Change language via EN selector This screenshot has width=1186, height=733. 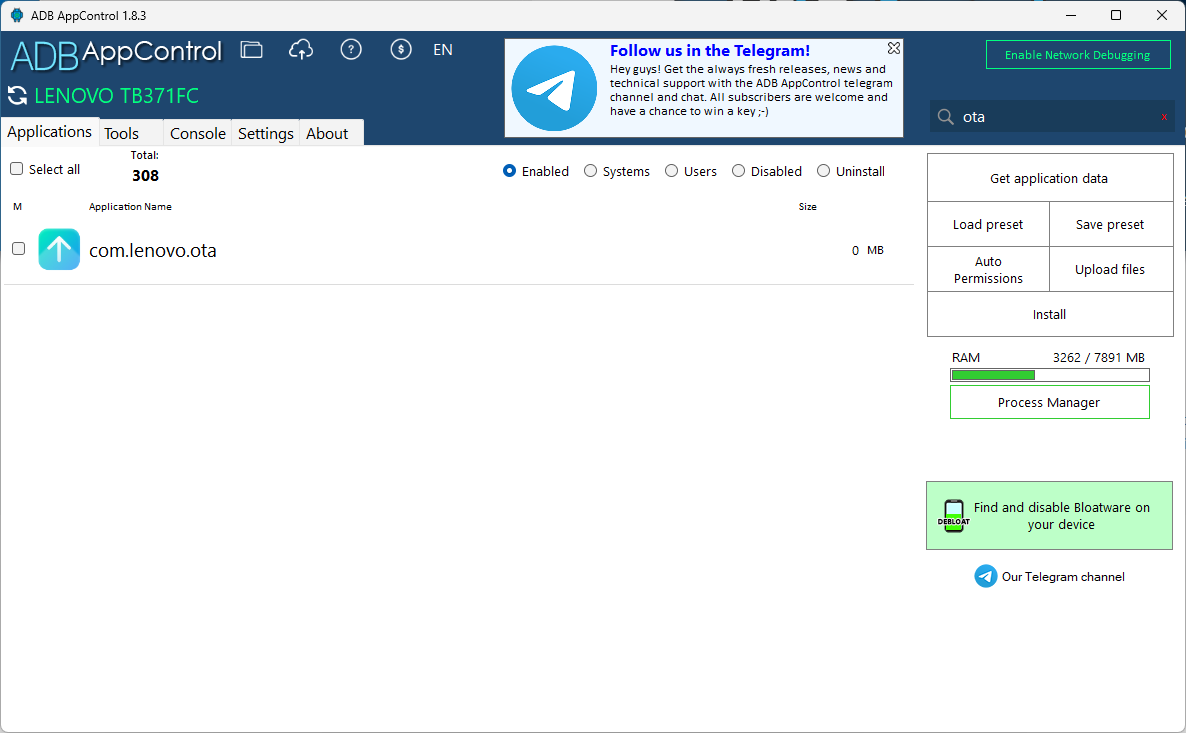pyautogui.click(x=442, y=50)
